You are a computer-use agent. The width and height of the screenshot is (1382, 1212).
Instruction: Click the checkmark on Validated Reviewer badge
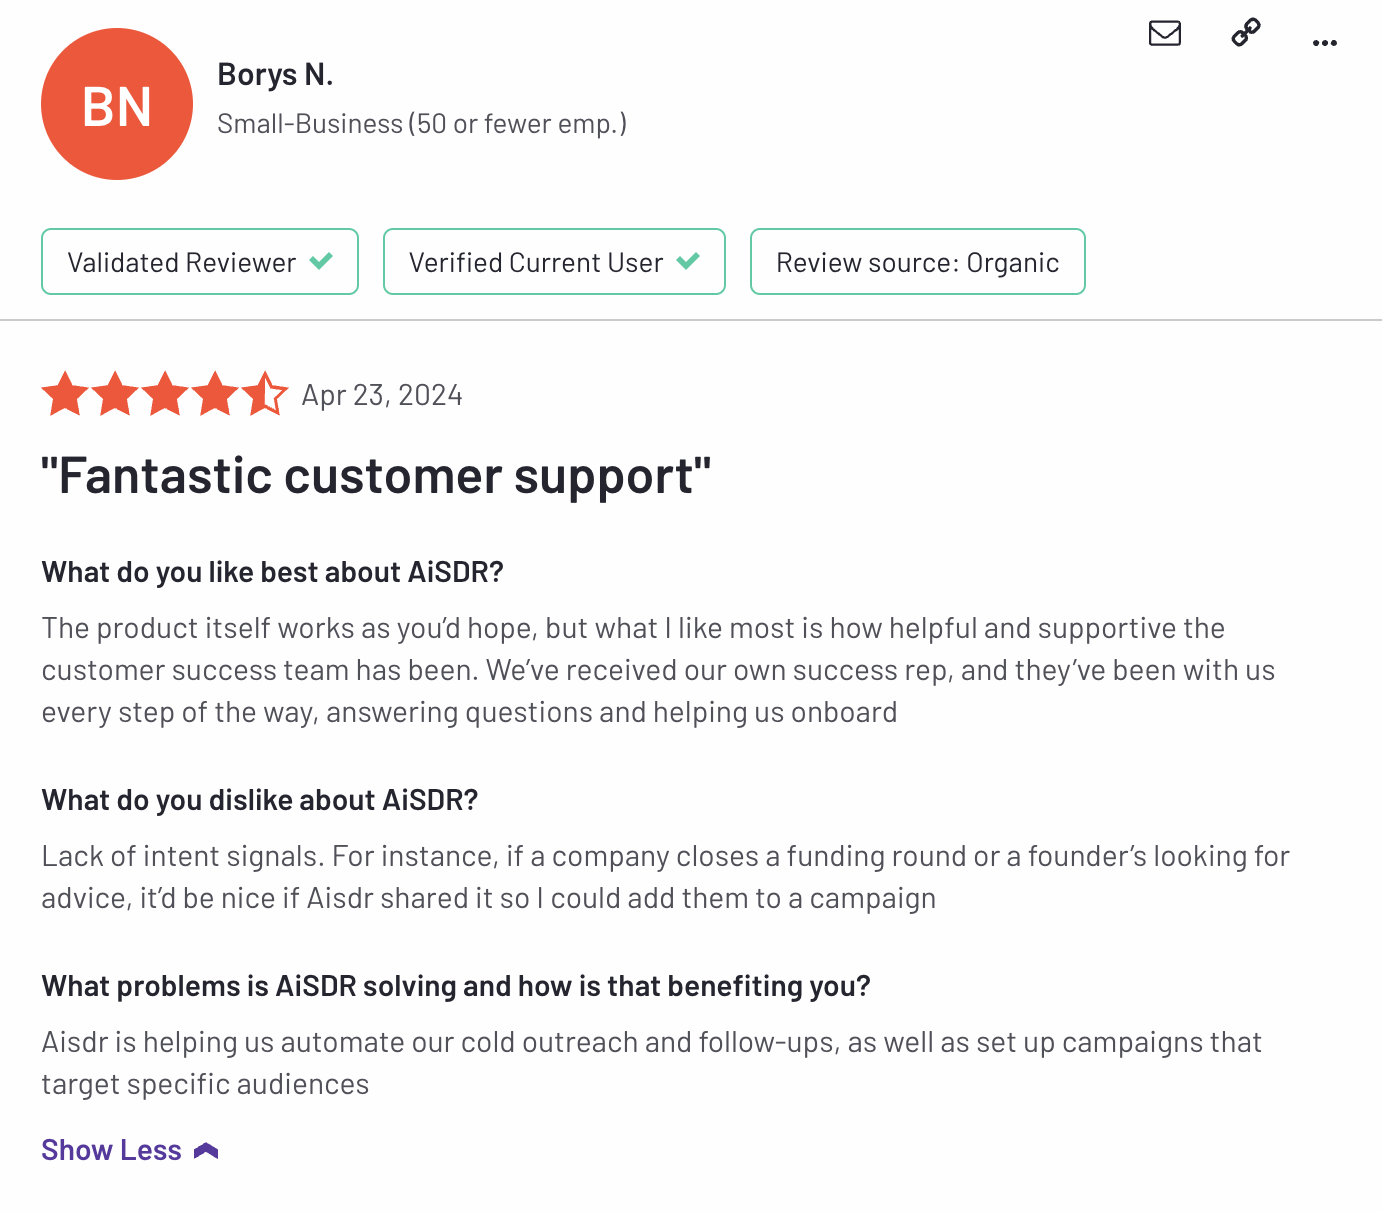click(x=322, y=261)
